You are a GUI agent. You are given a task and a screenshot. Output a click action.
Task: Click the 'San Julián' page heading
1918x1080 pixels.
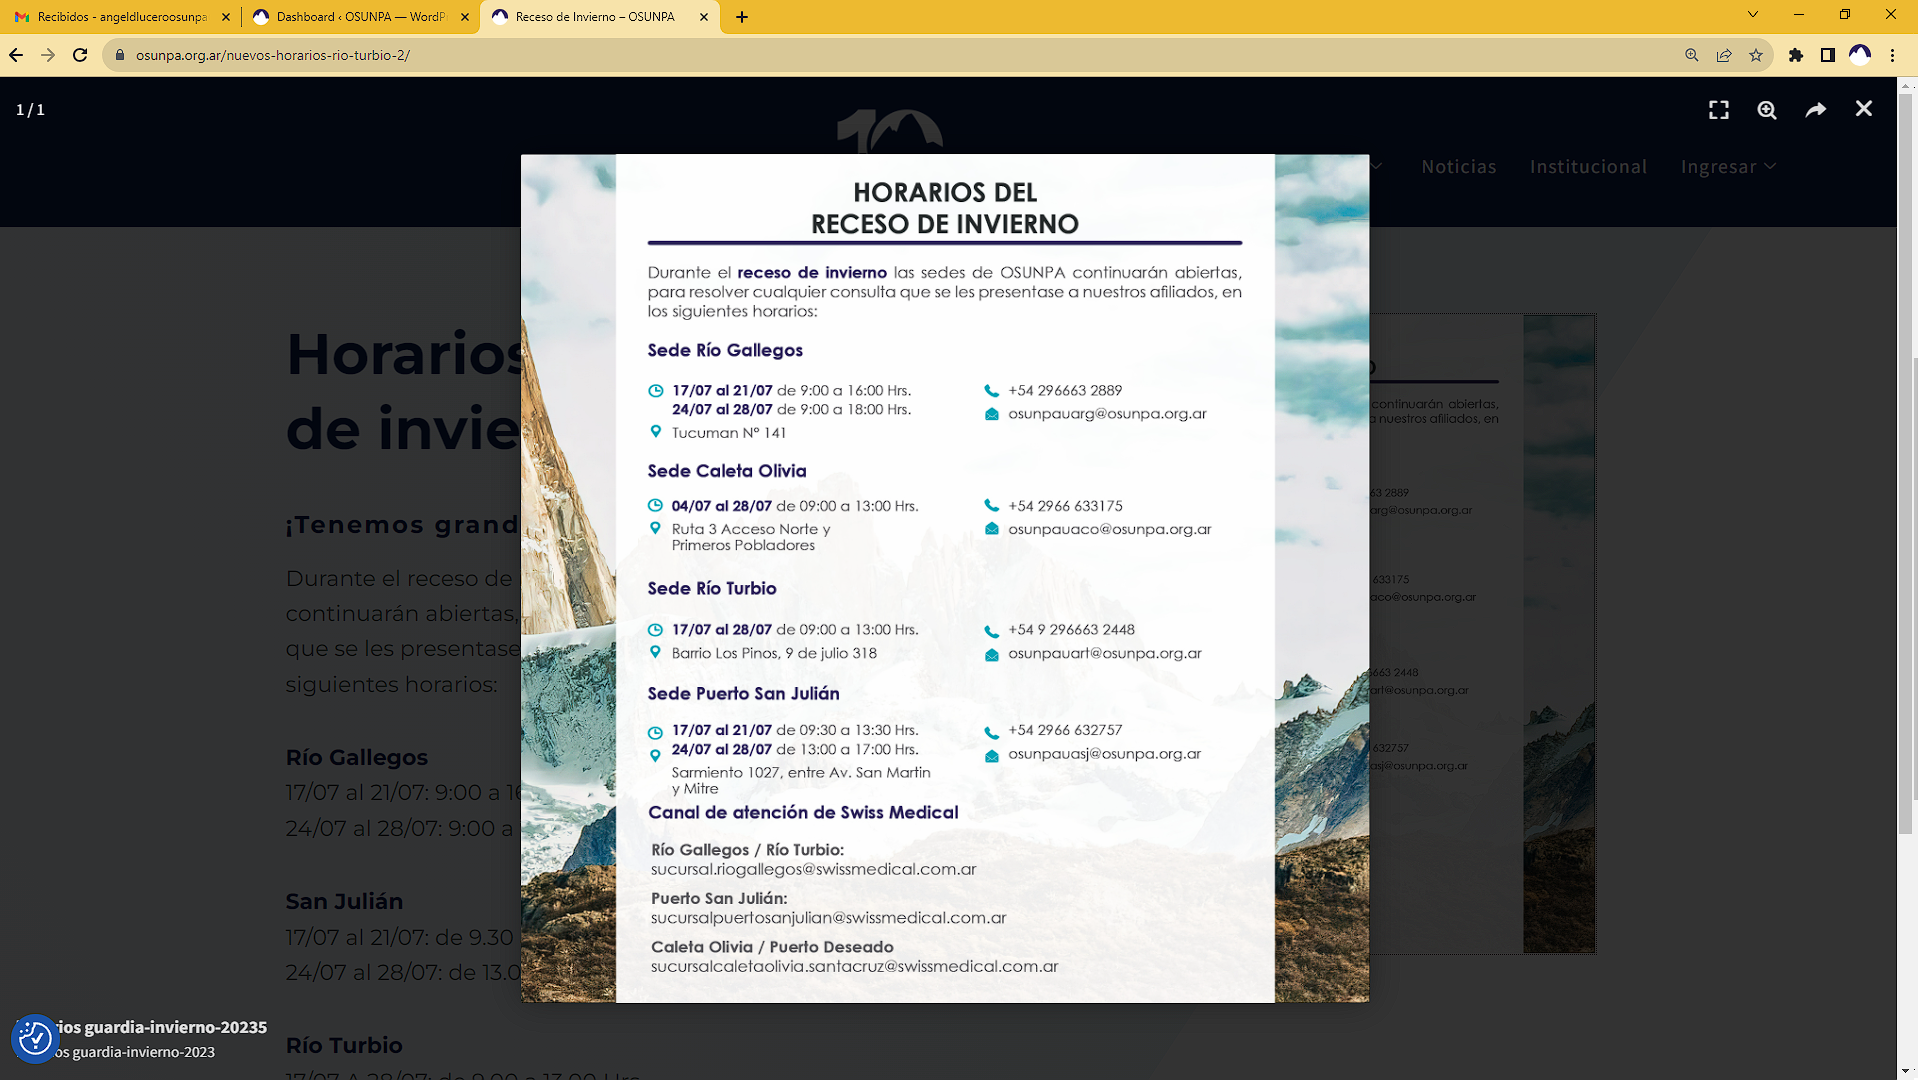click(x=344, y=901)
